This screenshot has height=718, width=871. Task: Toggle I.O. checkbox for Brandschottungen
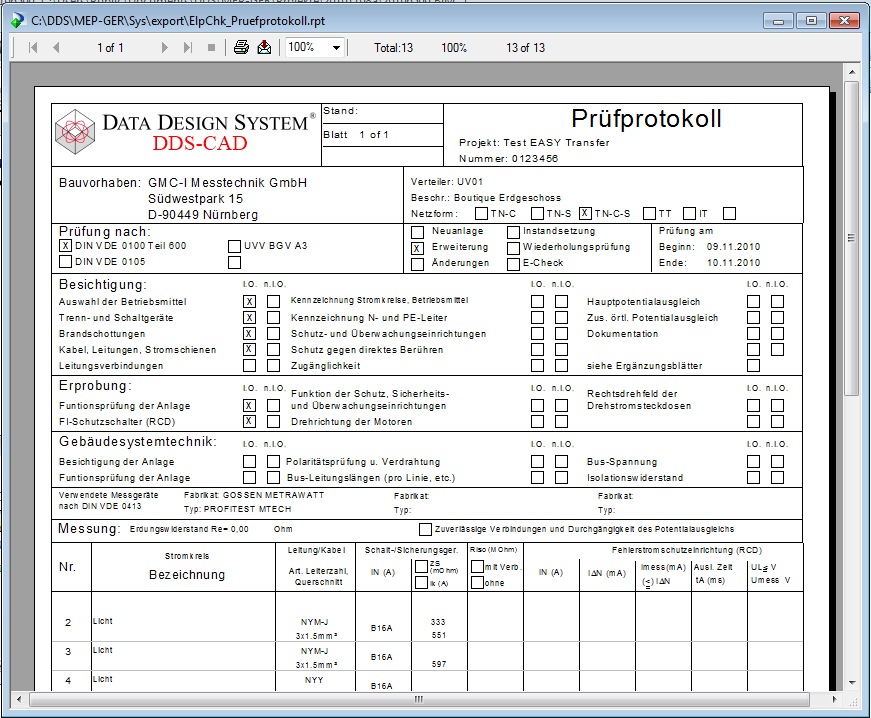pyautogui.click(x=249, y=333)
